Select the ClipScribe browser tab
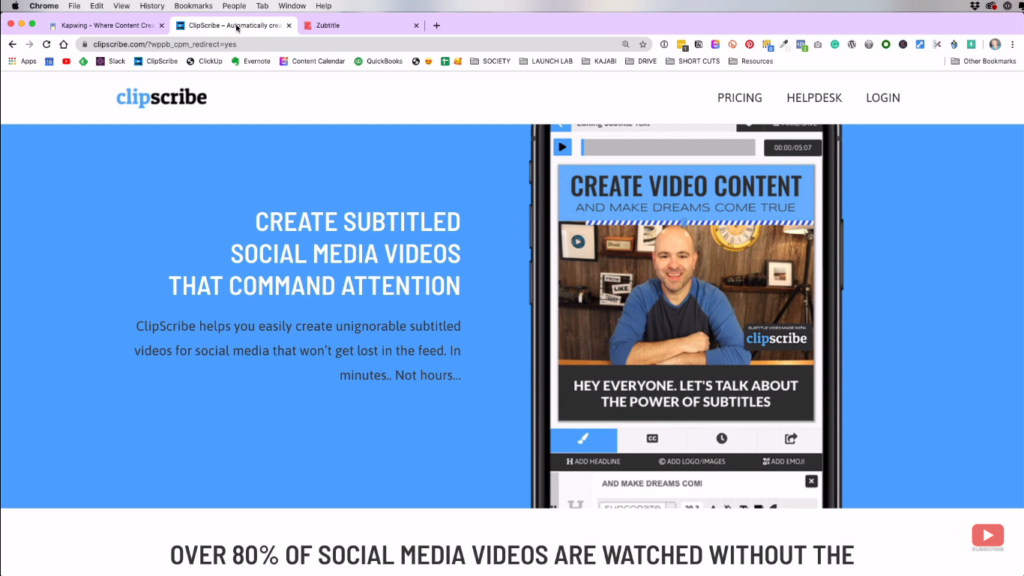The height and width of the screenshot is (576, 1024). click(x=233, y=25)
